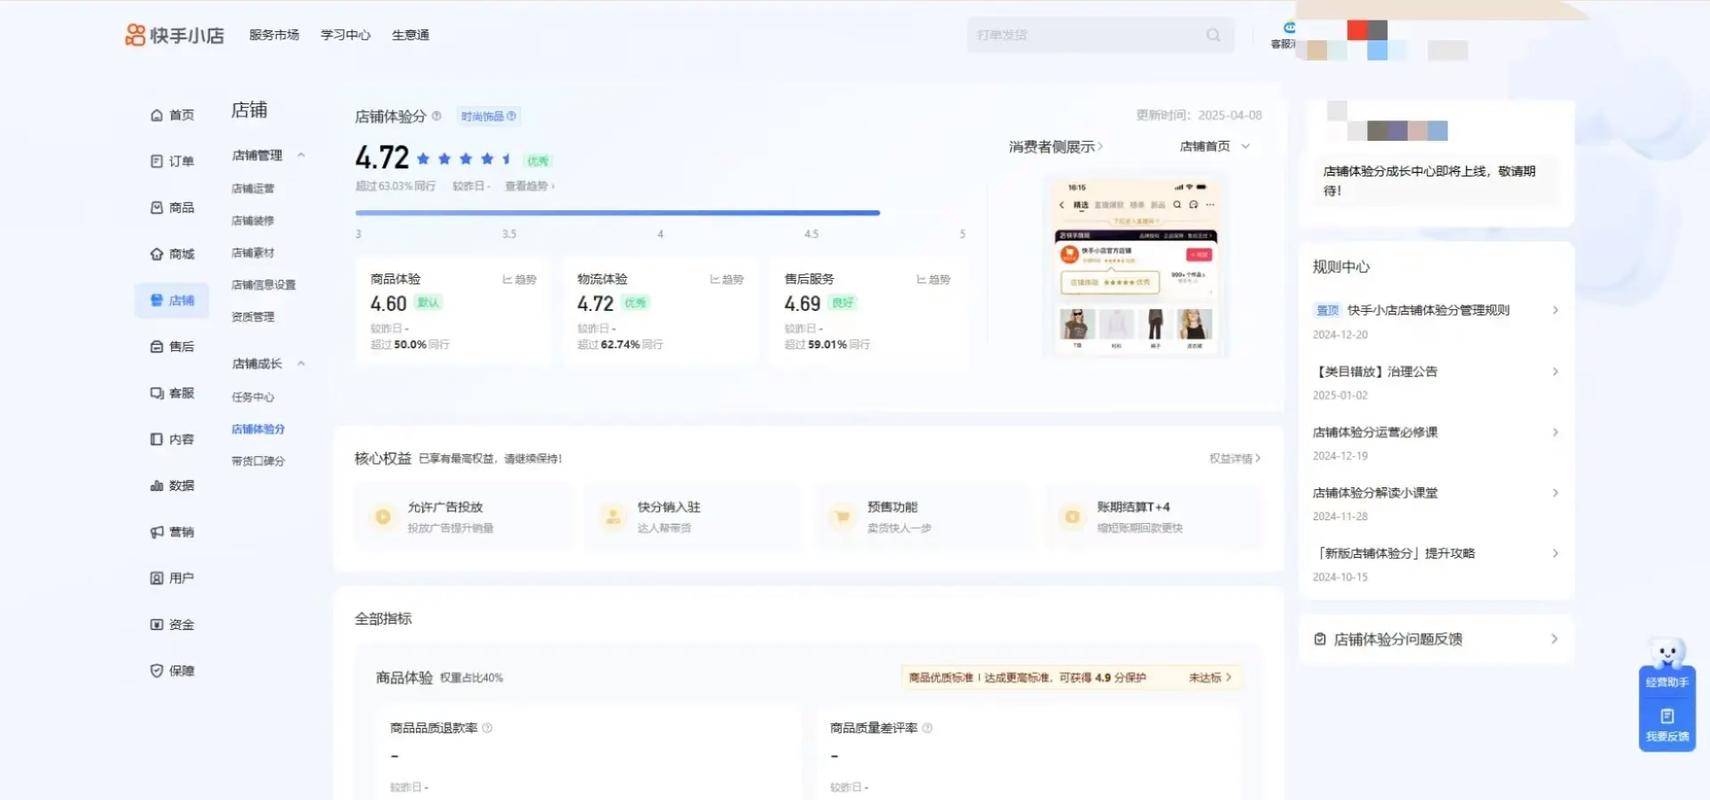The image size is (1710, 800).
Task: Open the 店铺首页 dropdown
Action: pyautogui.click(x=1214, y=147)
